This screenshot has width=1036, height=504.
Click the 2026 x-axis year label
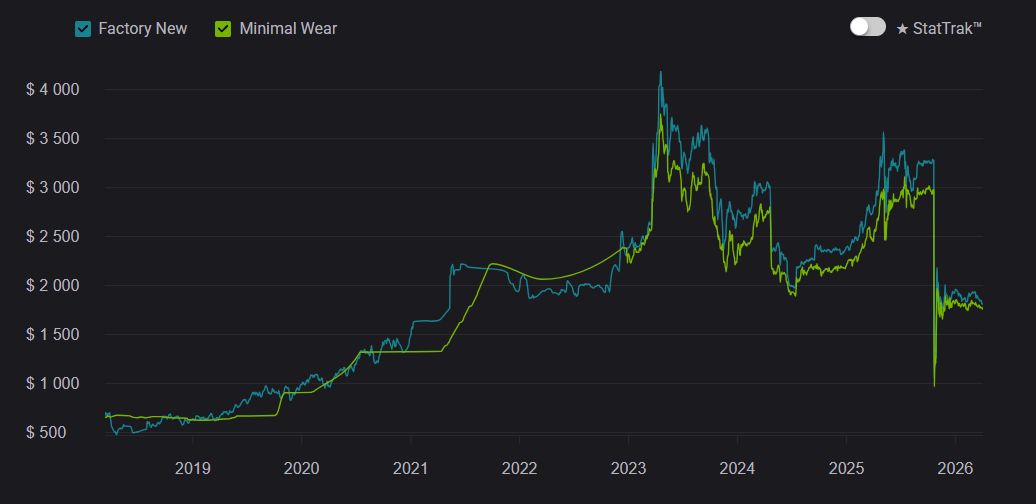(955, 467)
